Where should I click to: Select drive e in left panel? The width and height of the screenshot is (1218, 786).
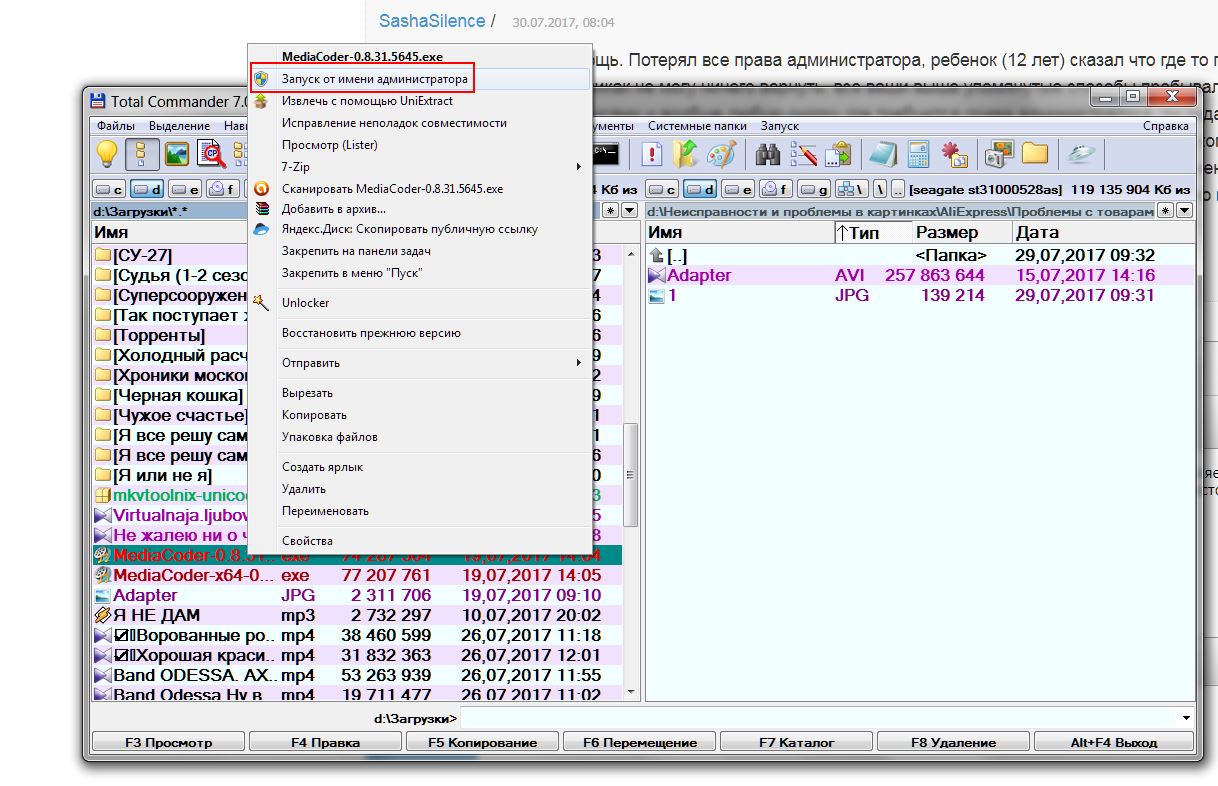(185, 189)
